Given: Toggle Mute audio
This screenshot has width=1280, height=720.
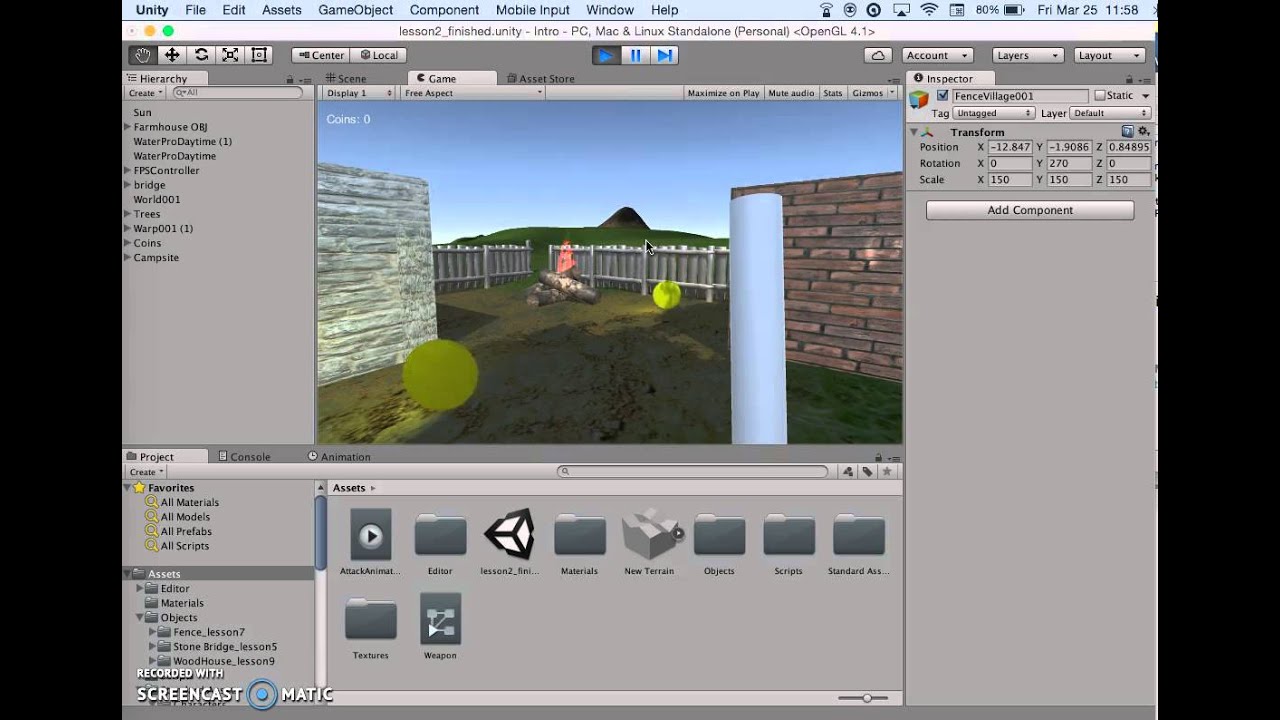Looking at the screenshot, I should click(x=791, y=93).
